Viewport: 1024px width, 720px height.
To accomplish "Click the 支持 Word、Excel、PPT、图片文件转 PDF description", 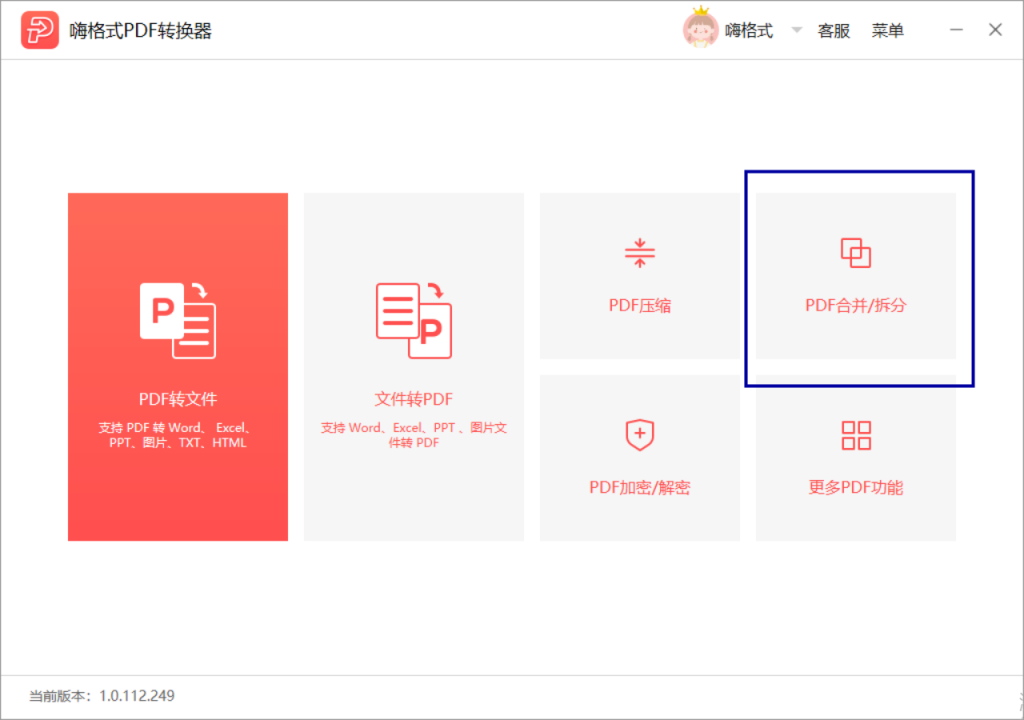I will click(413, 435).
